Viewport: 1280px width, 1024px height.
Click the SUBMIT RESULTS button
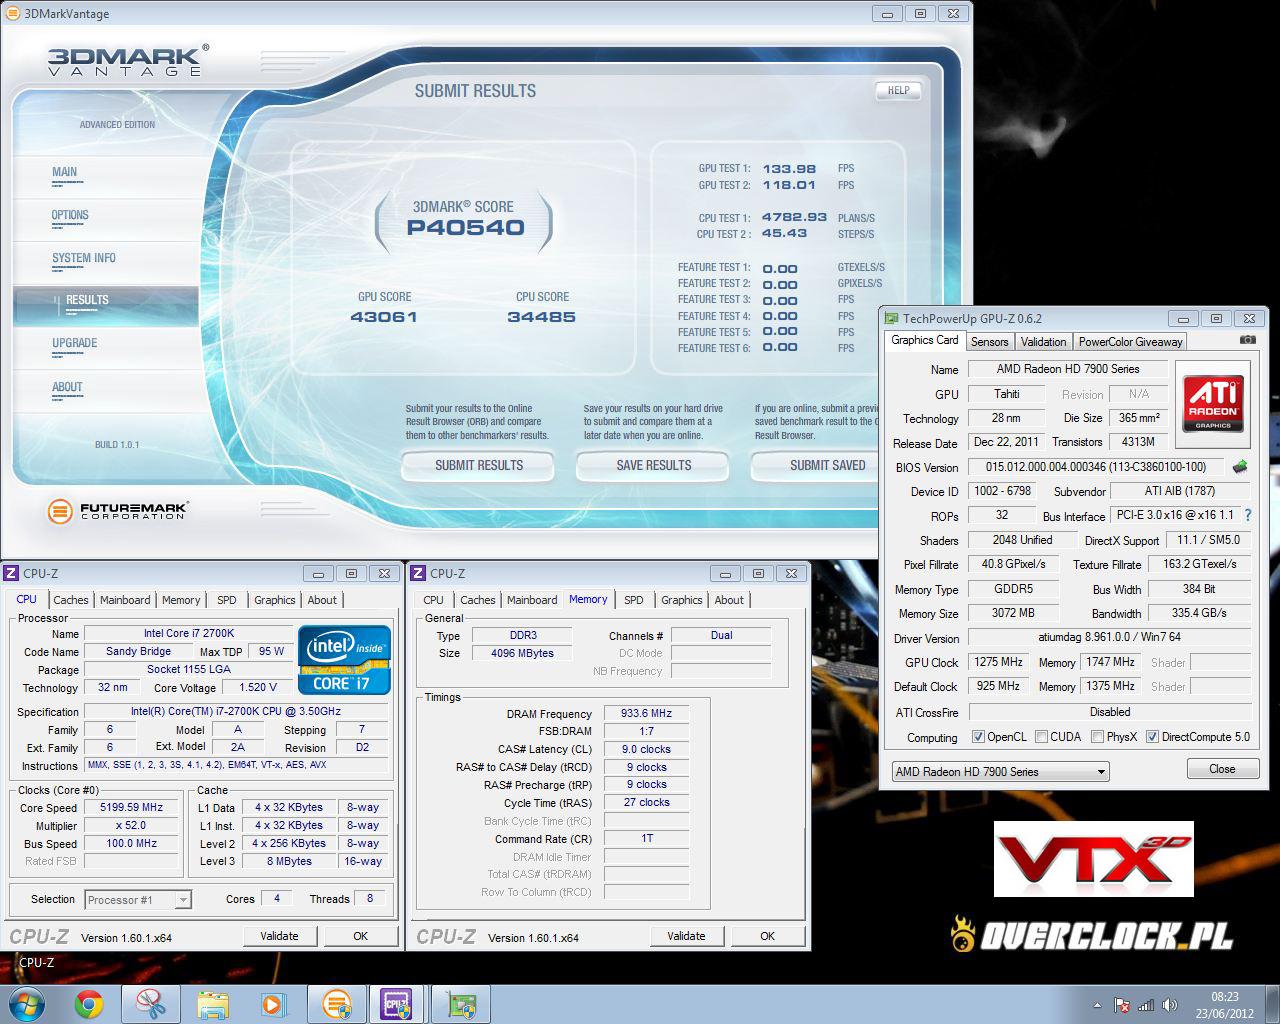coord(479,465)
